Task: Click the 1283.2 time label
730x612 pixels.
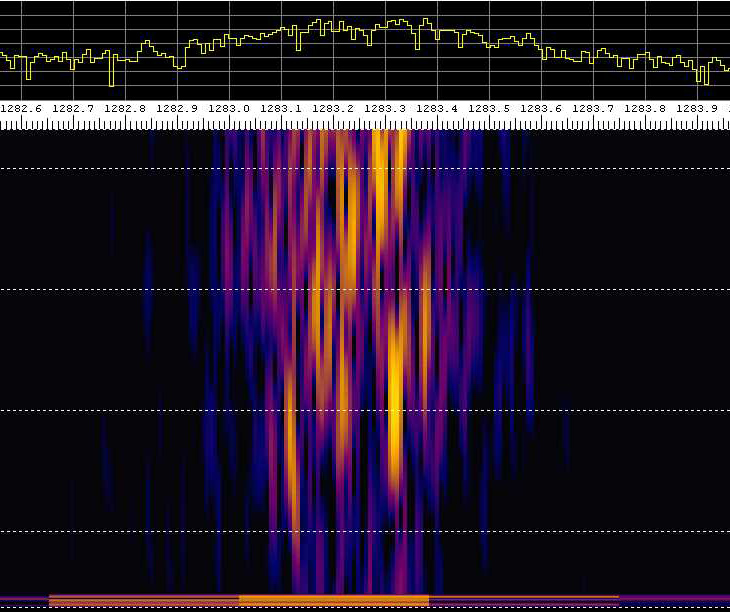Action: [333, 109]
